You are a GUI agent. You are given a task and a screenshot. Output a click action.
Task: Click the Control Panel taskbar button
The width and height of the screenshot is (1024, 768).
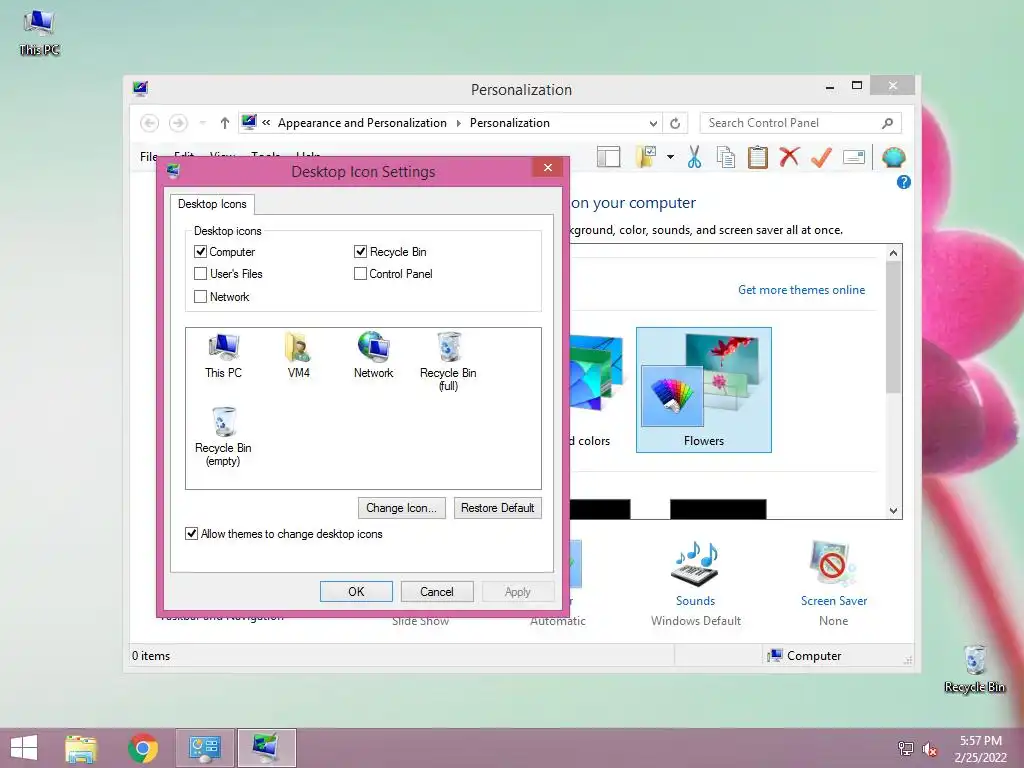coord(204,748)
